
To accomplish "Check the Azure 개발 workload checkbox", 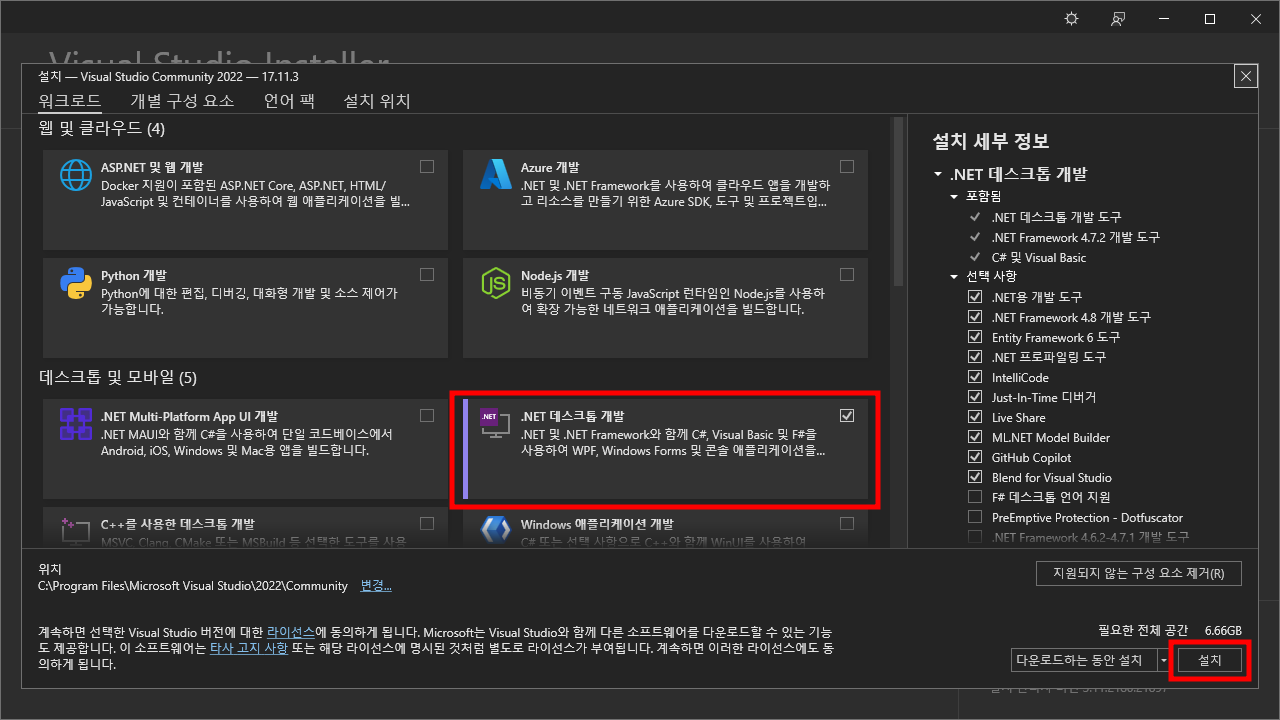I will click(847, 166).
